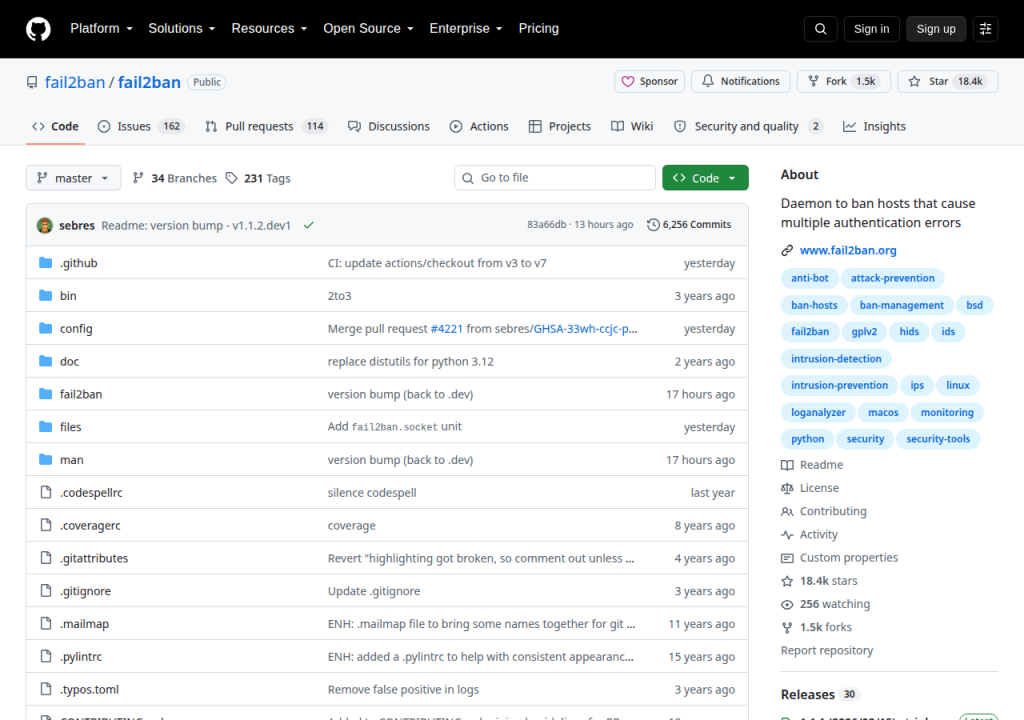Switch to the Pull requests tab
This screenshot has height=720, width=1024.
click(x=266, y=126)
